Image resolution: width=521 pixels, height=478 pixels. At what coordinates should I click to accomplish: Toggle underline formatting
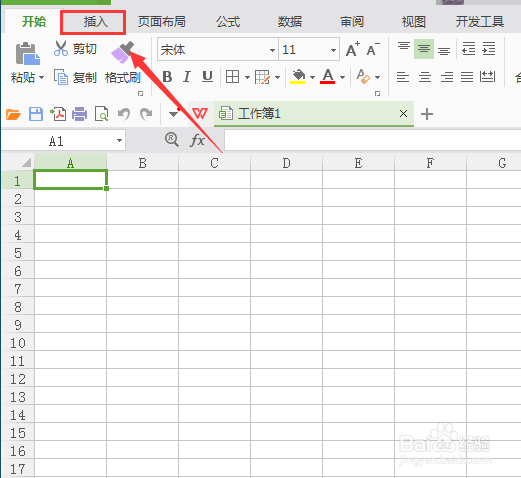[x=207, y=77]
